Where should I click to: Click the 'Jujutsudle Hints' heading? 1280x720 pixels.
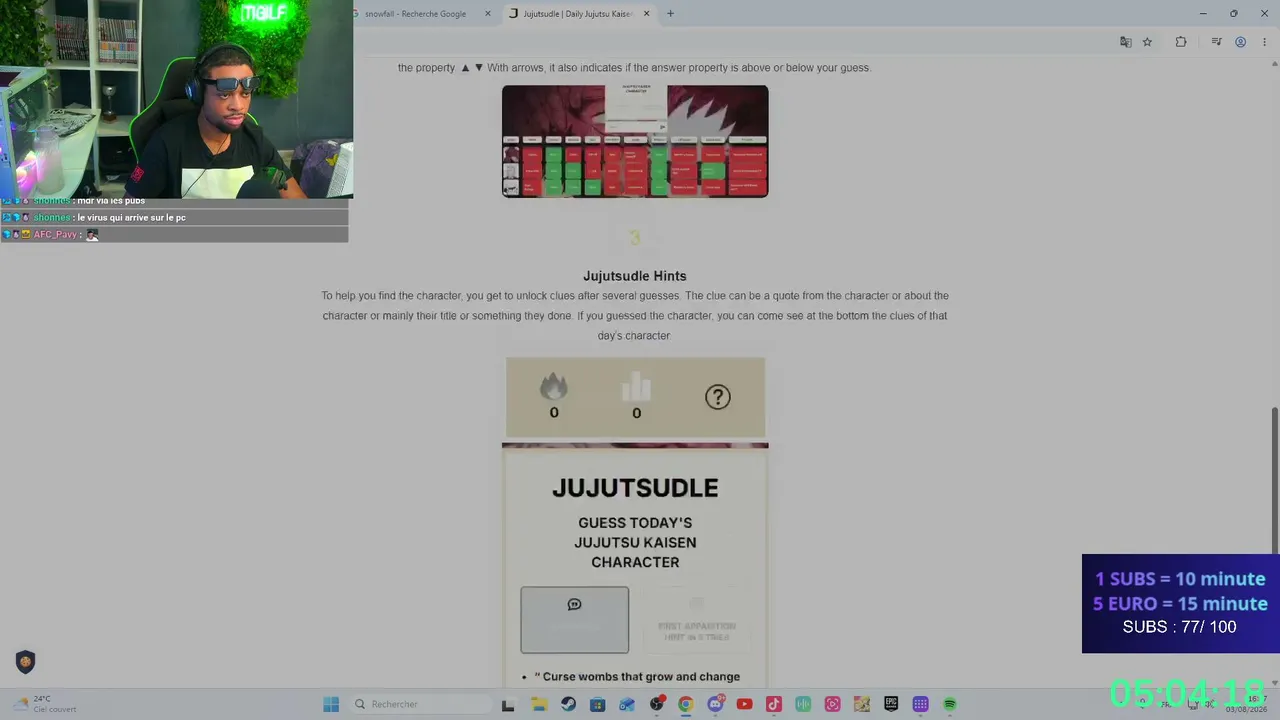635,276
